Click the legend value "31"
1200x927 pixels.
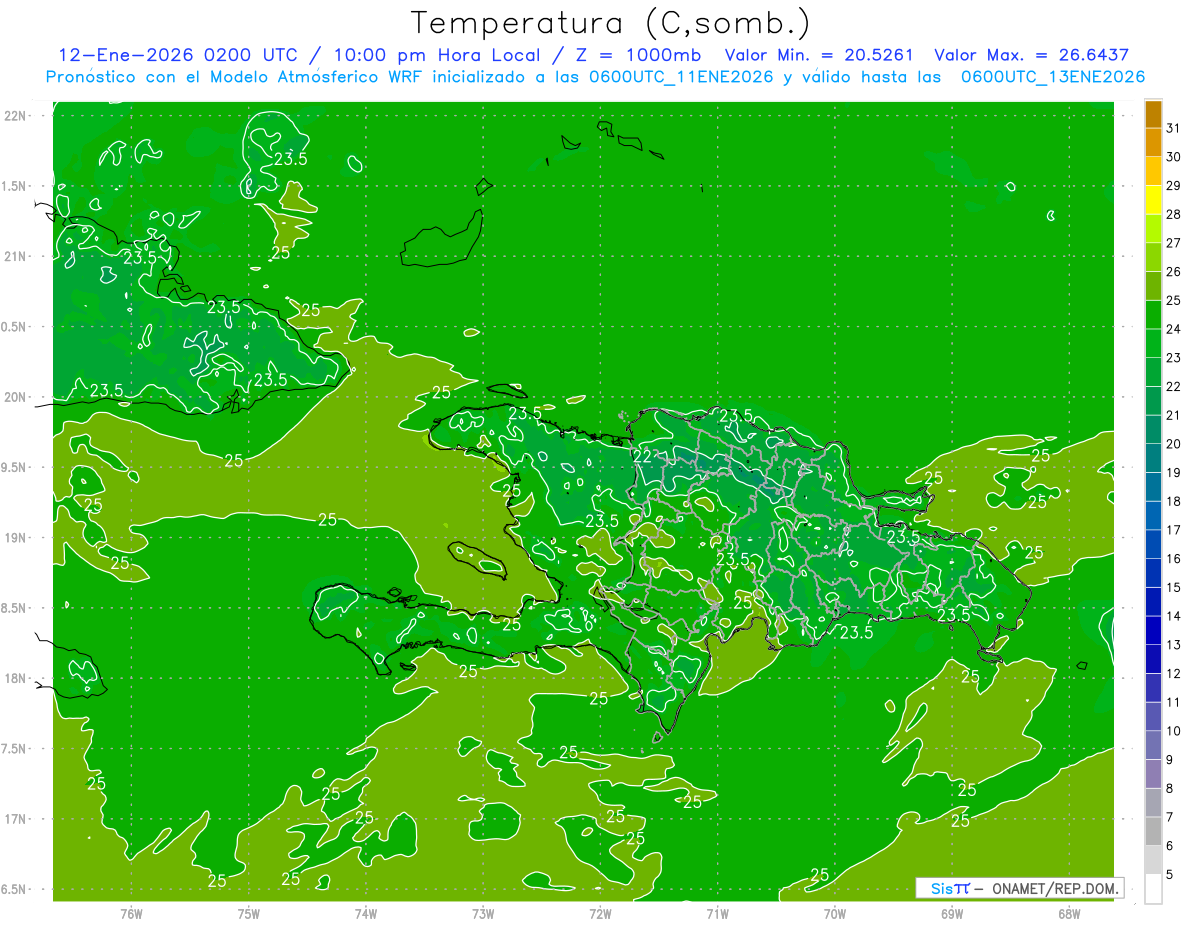[x=1174, y=127]
